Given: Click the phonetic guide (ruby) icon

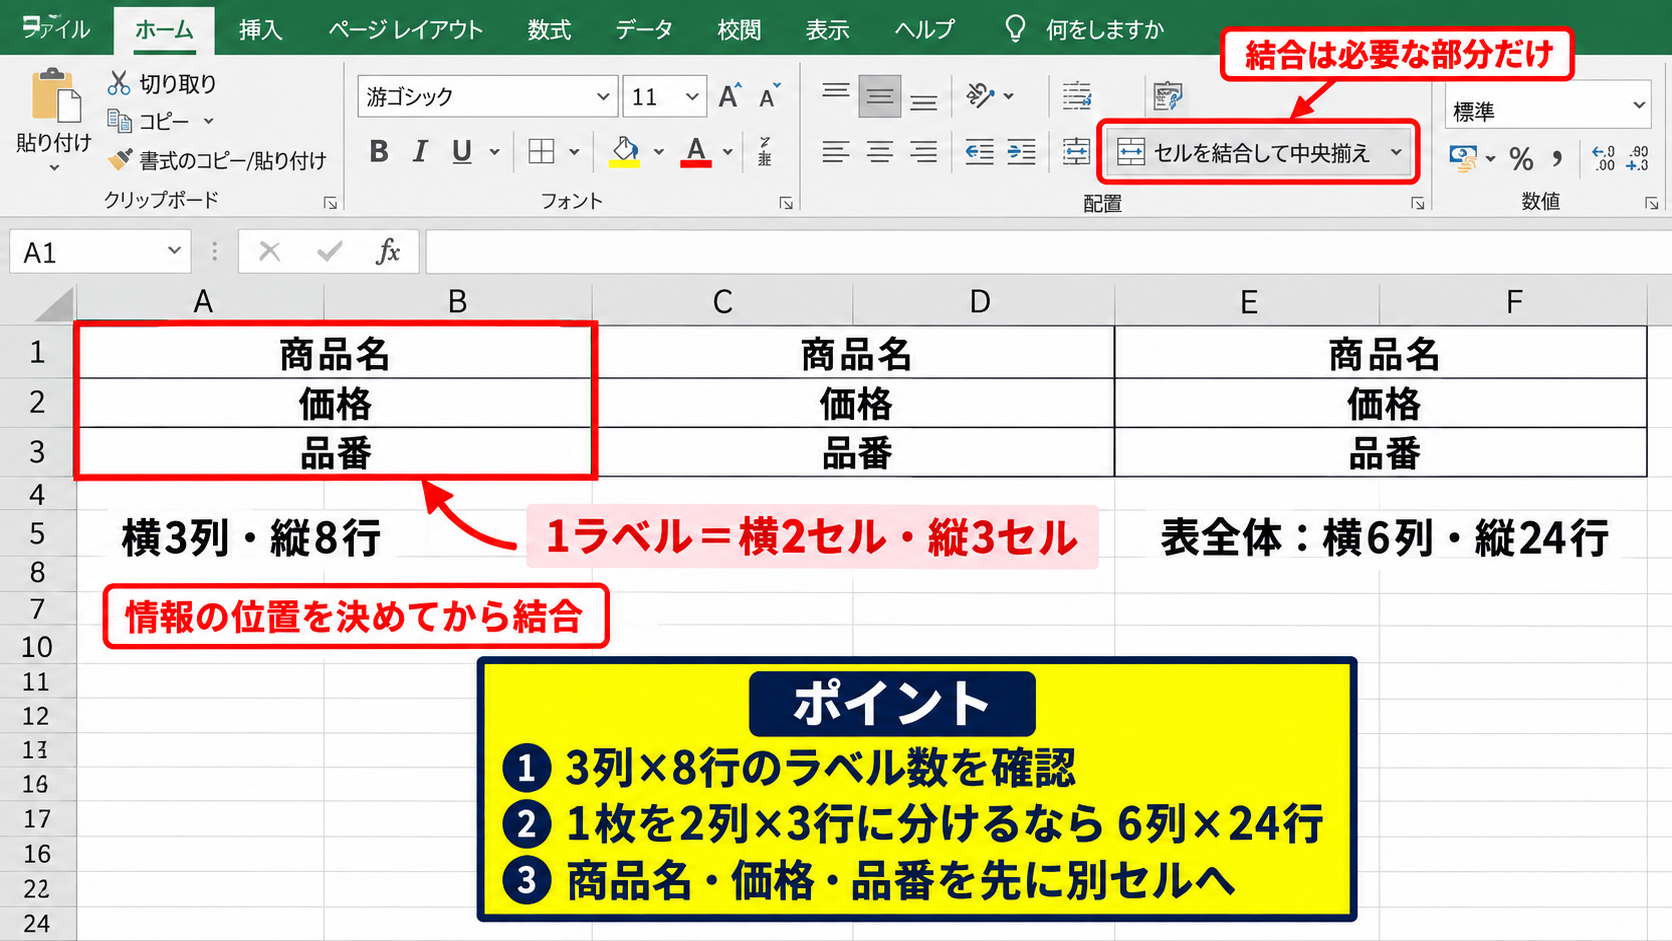Looking at the screenshot, I should pyautogui.click(x=765, y=152).
